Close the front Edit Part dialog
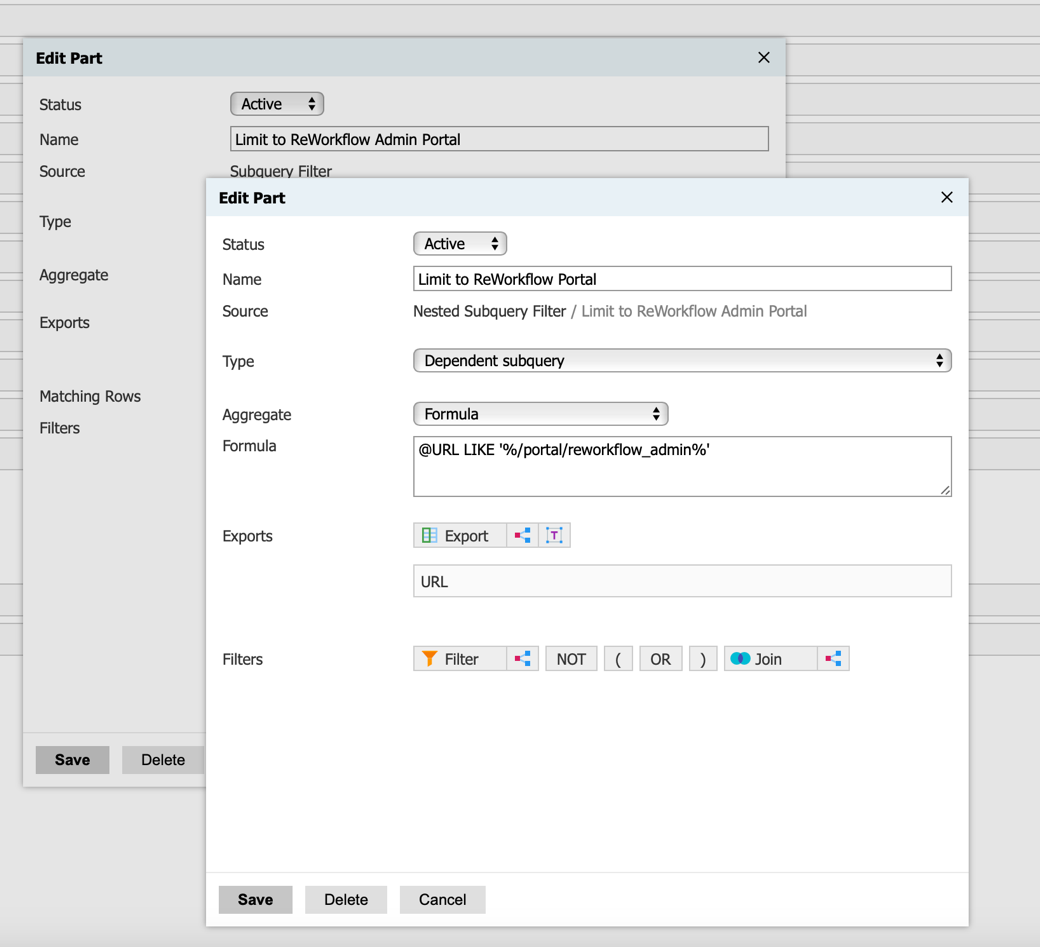1040x947 pixels. pyautogui.click(x=947, y=197)
